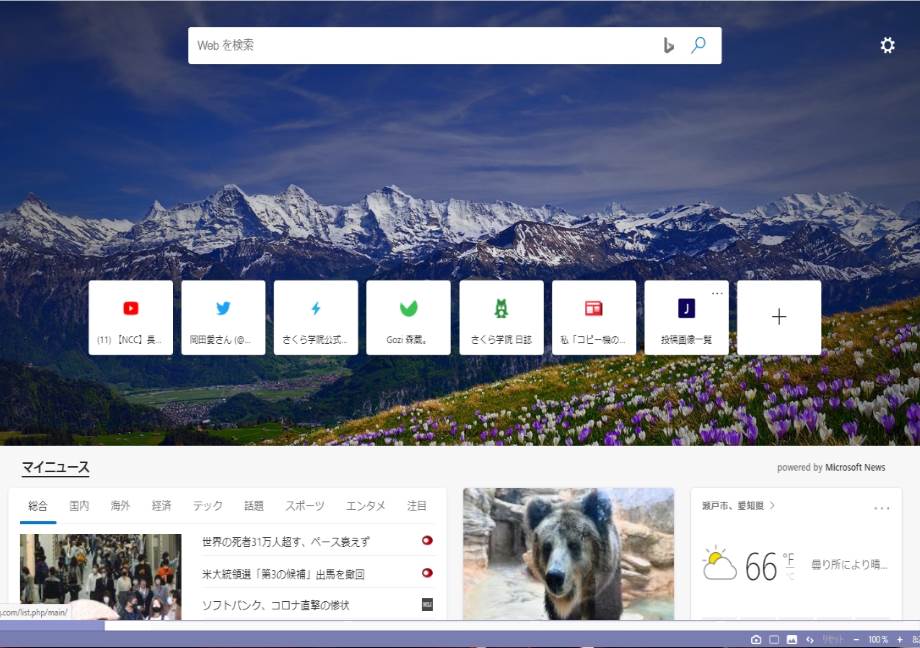Open headline 世界の死者31万人超す

(285, 542)
